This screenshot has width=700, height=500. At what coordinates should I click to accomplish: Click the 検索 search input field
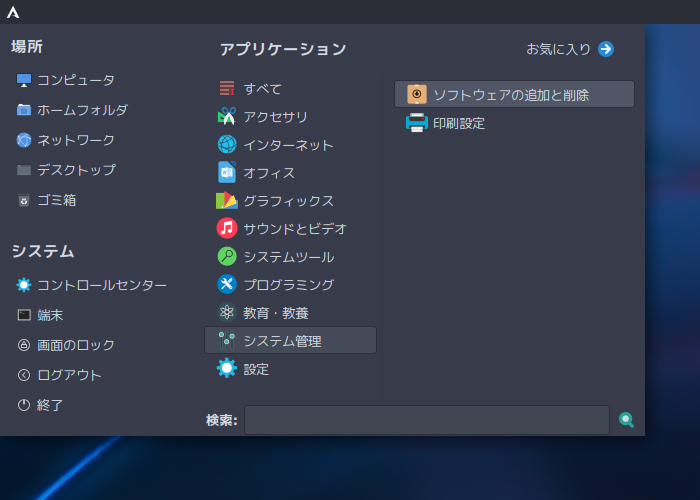point(427,420)
